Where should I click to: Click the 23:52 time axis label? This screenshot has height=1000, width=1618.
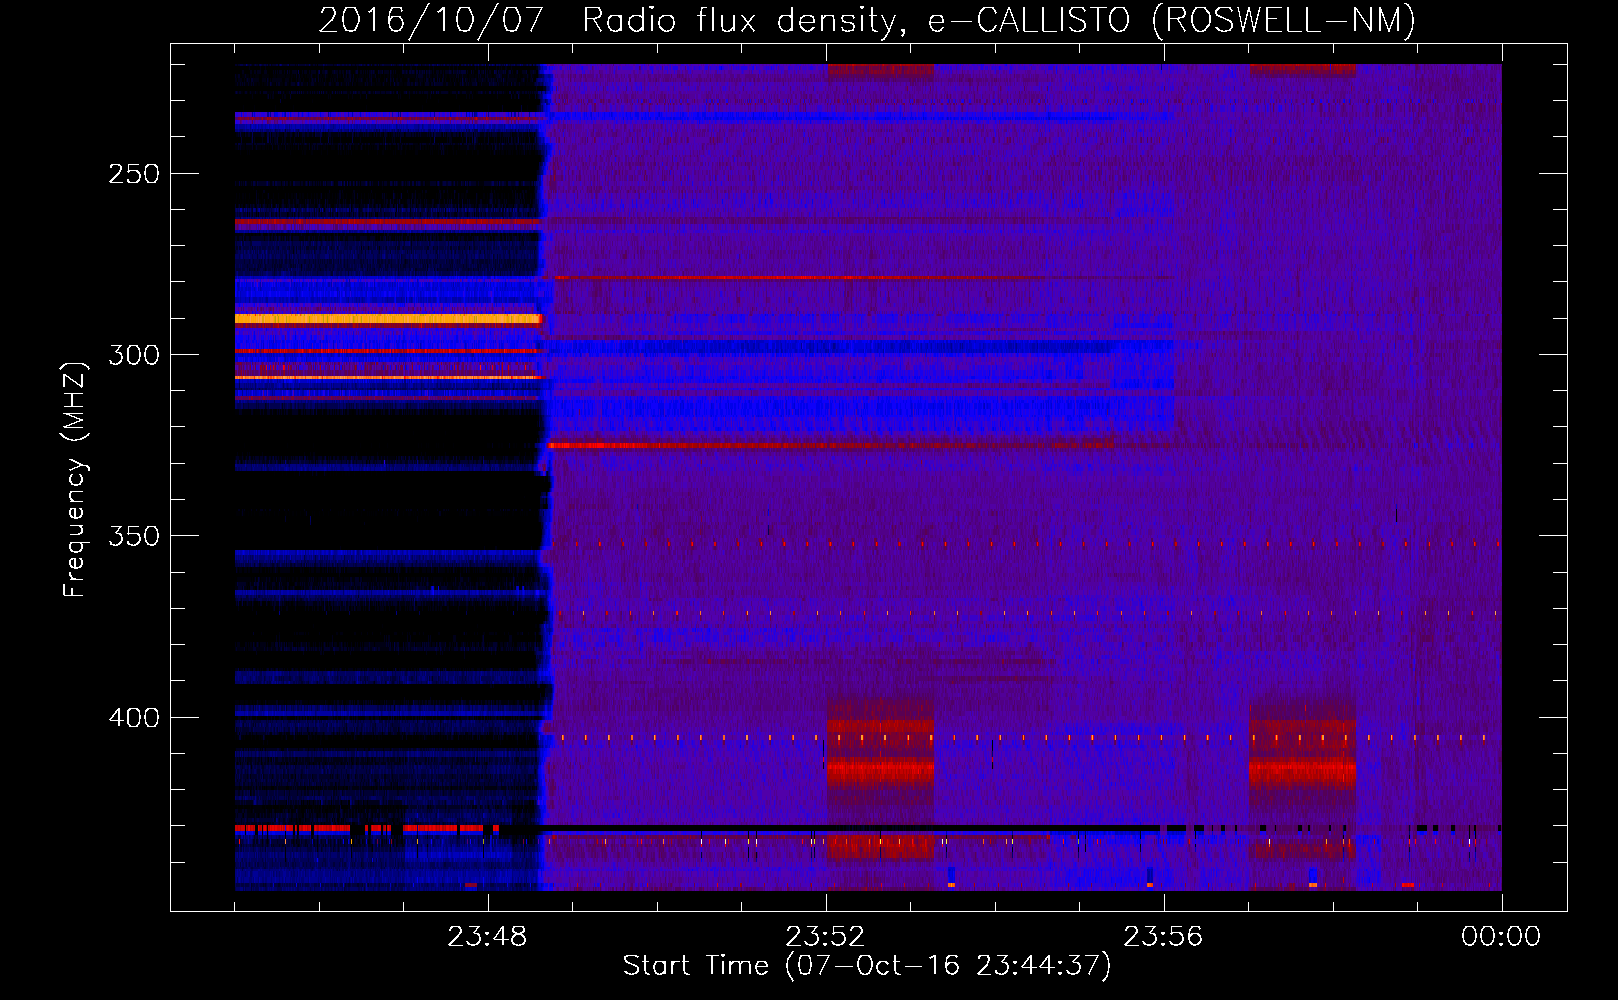tap(825, 937)
